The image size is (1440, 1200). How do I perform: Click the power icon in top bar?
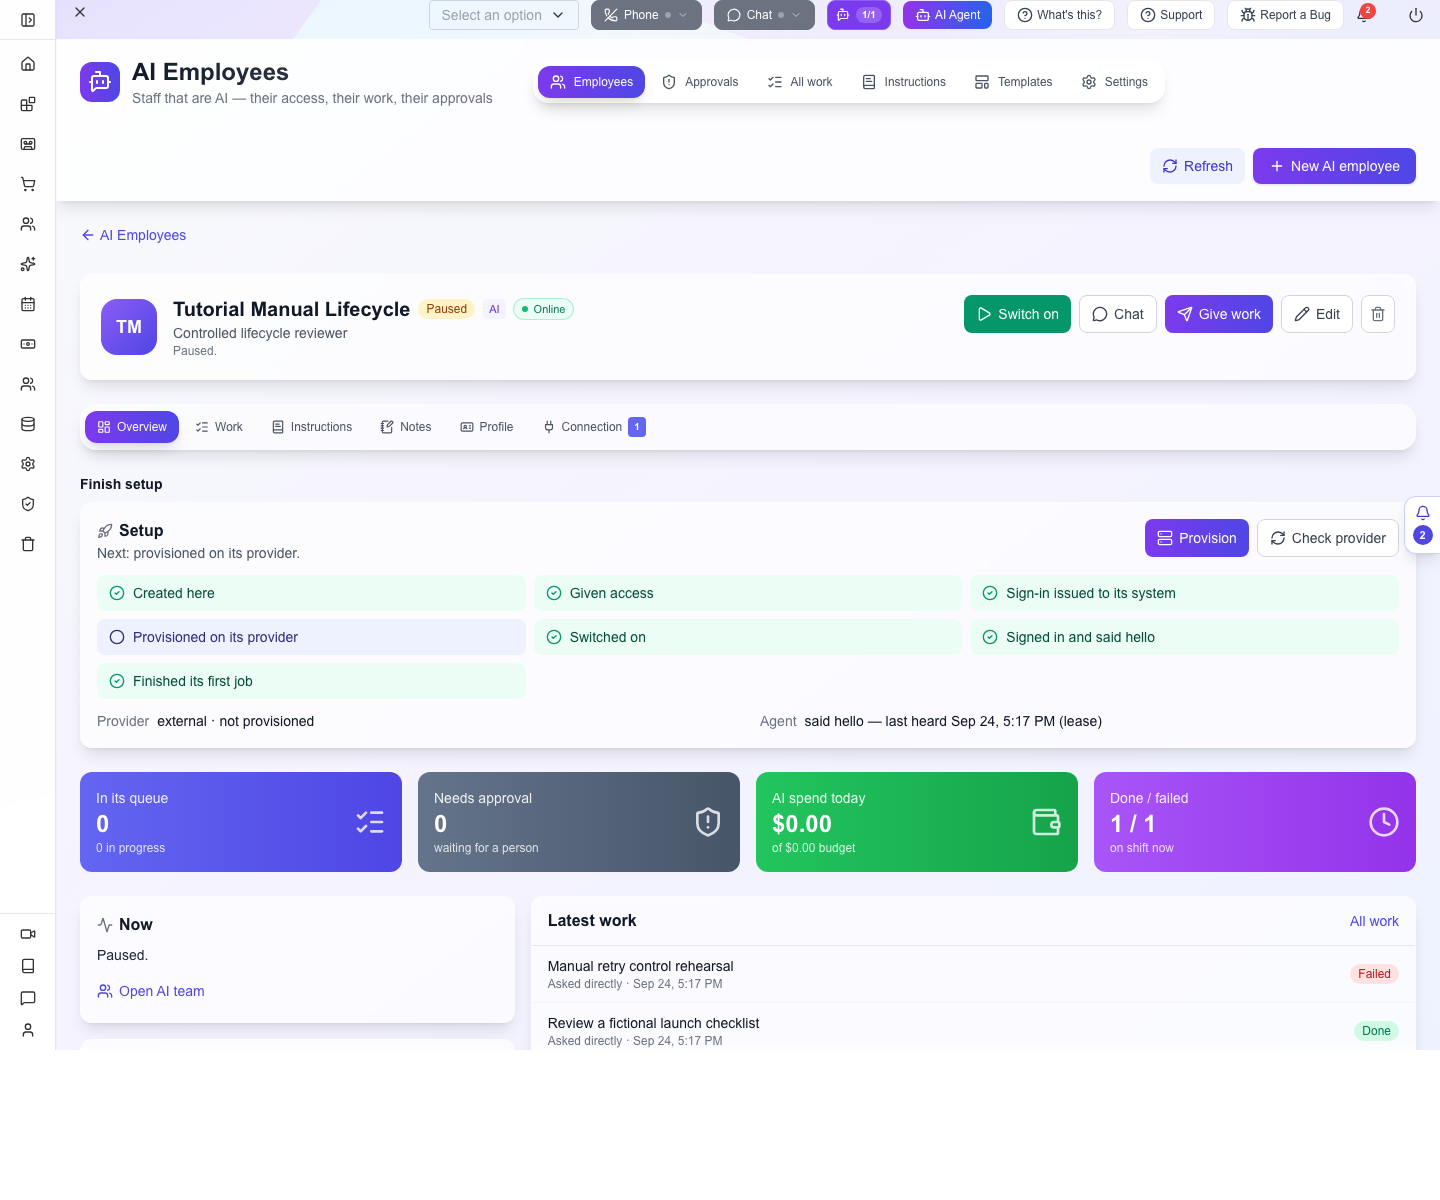click(1416, 15)
